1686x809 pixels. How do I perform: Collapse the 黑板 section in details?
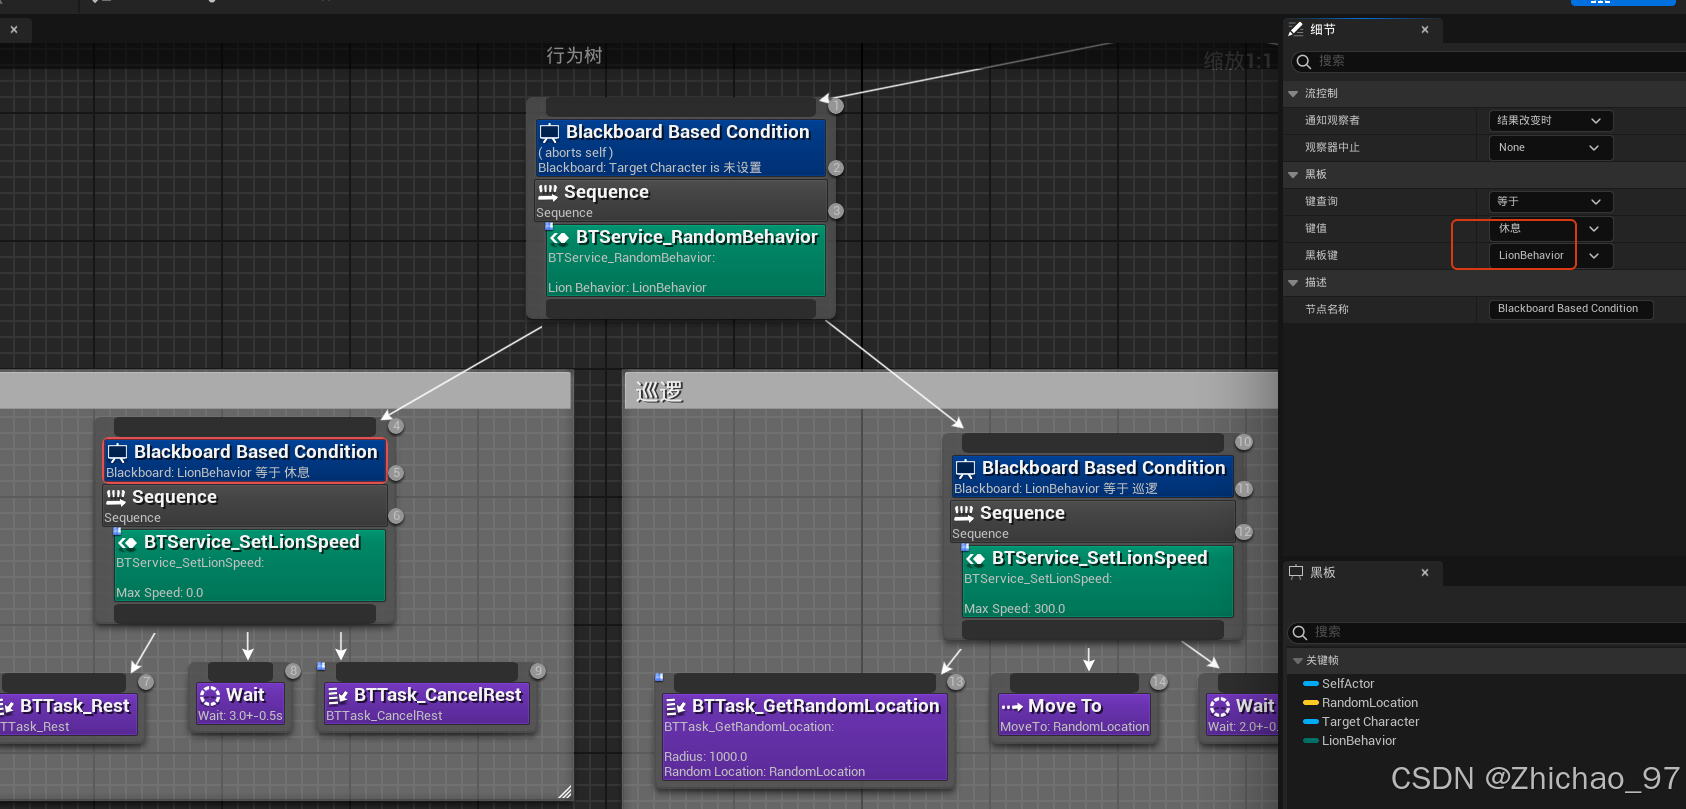click(x=1293, y=175)
